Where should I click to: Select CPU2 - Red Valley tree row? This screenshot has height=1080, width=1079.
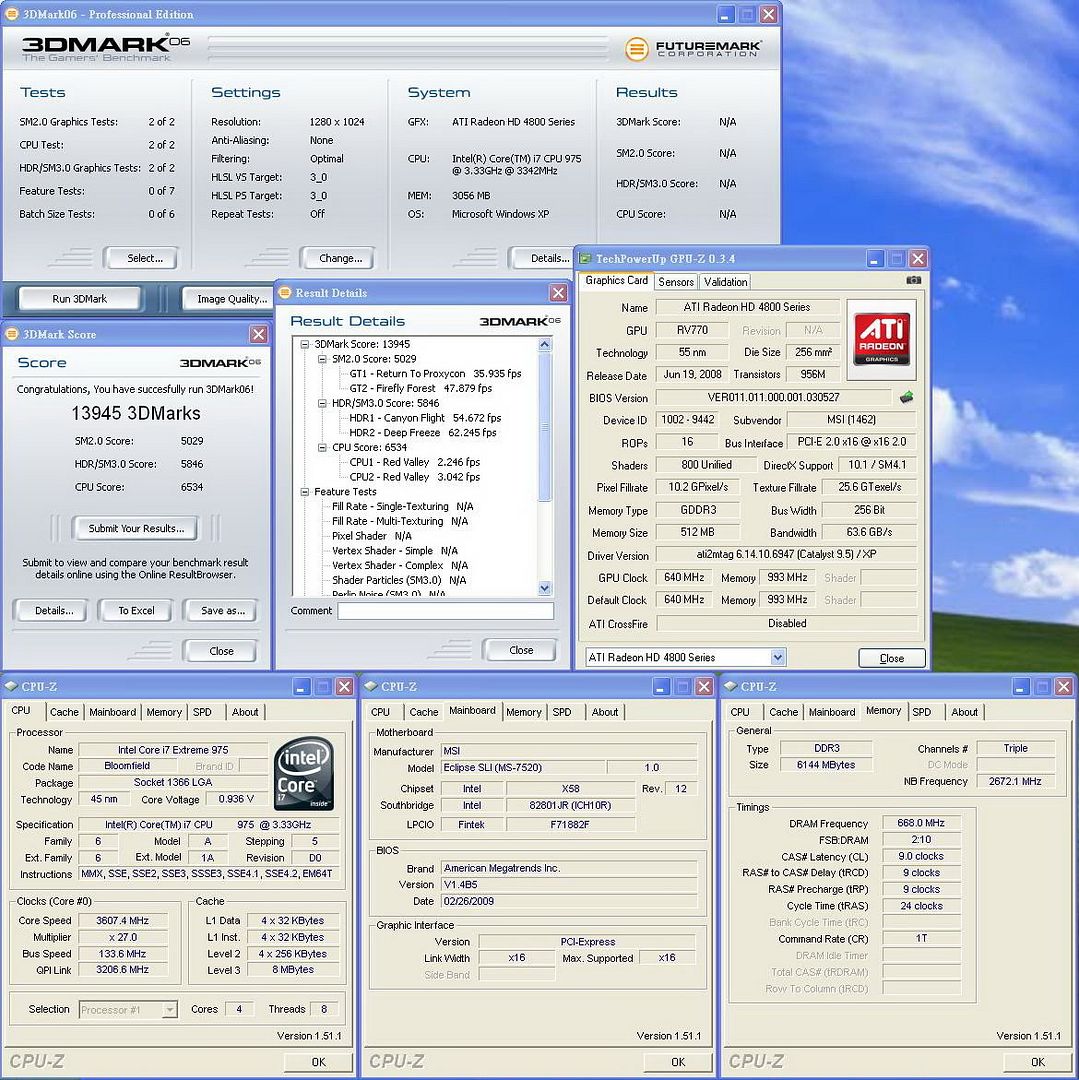[415, 477]
